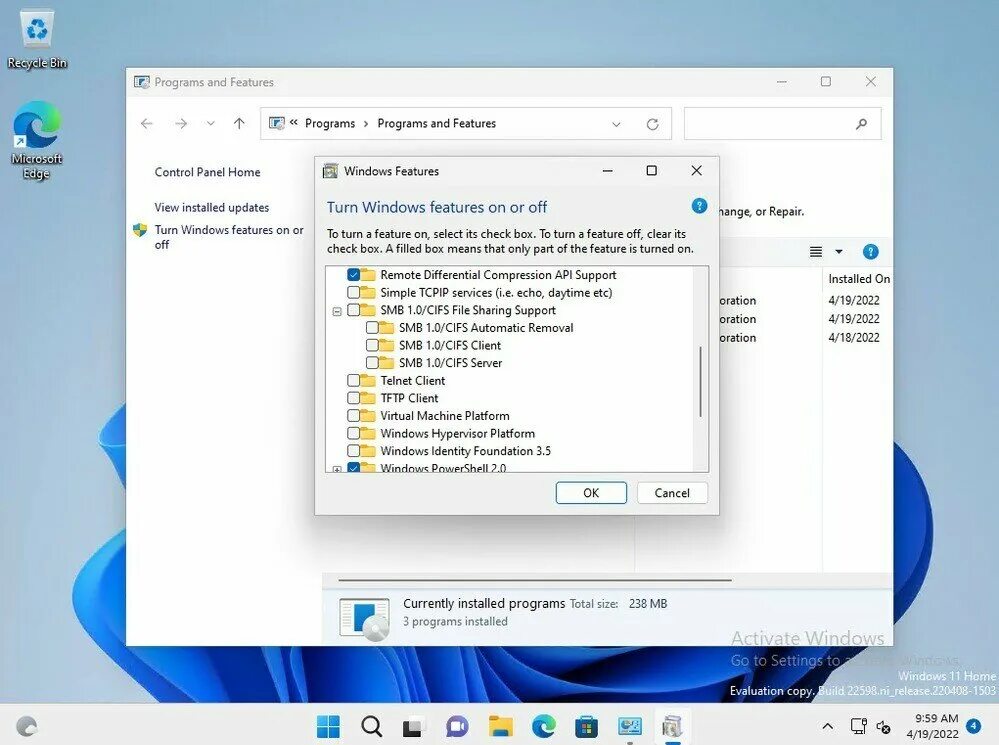Click the horizontal scrollbar above status pane

click(x=535, y=581)
